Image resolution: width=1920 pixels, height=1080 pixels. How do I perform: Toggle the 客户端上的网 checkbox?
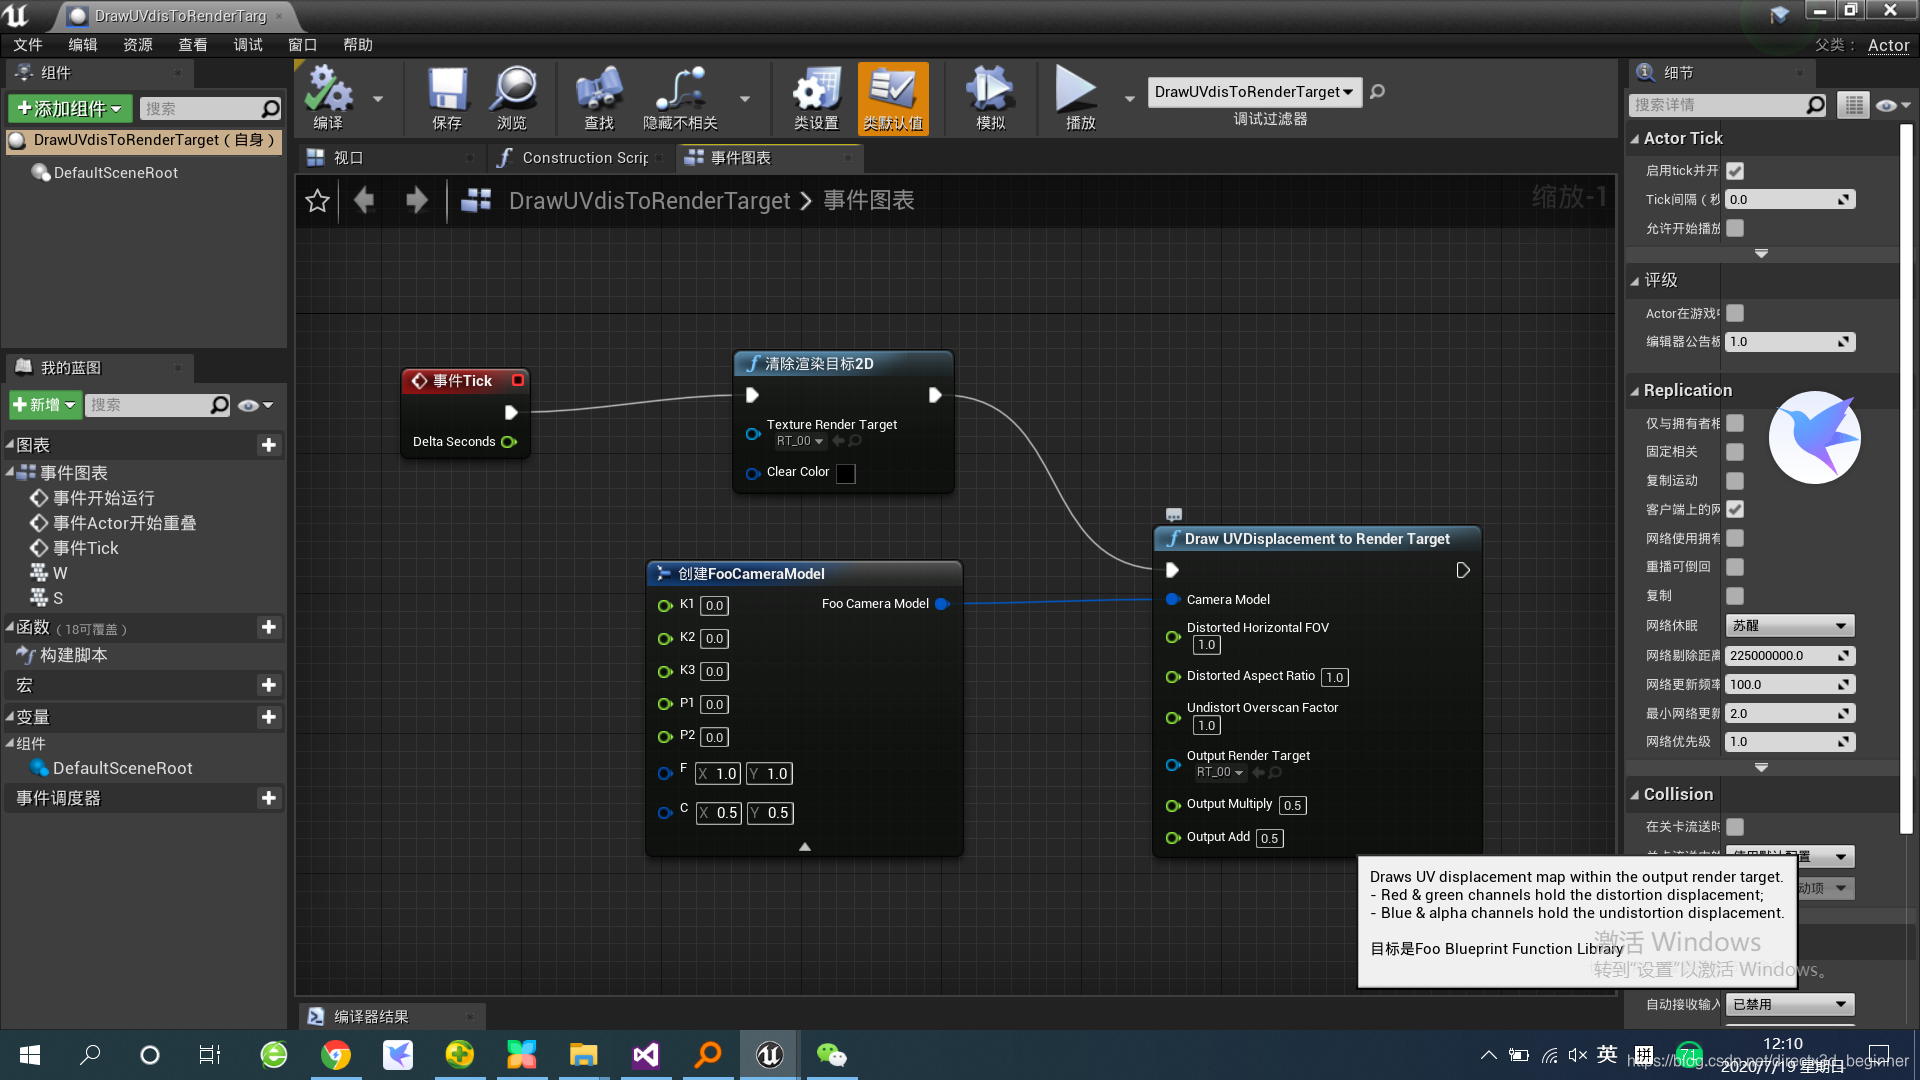click(x=1735, y=509)
